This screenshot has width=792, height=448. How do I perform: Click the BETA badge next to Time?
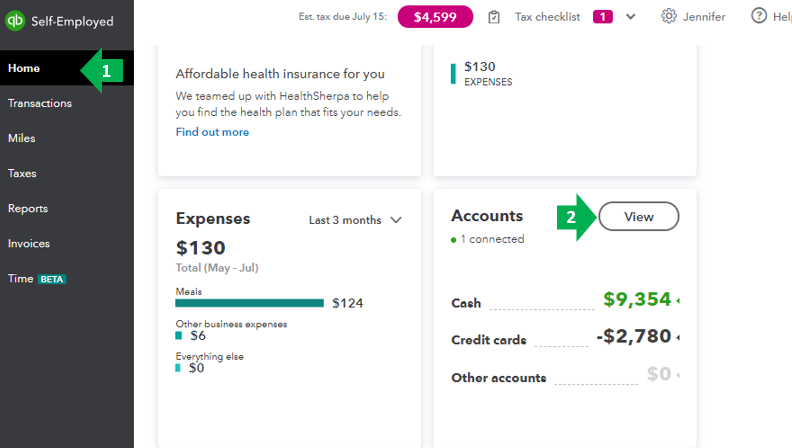click(x=51, y=279)
